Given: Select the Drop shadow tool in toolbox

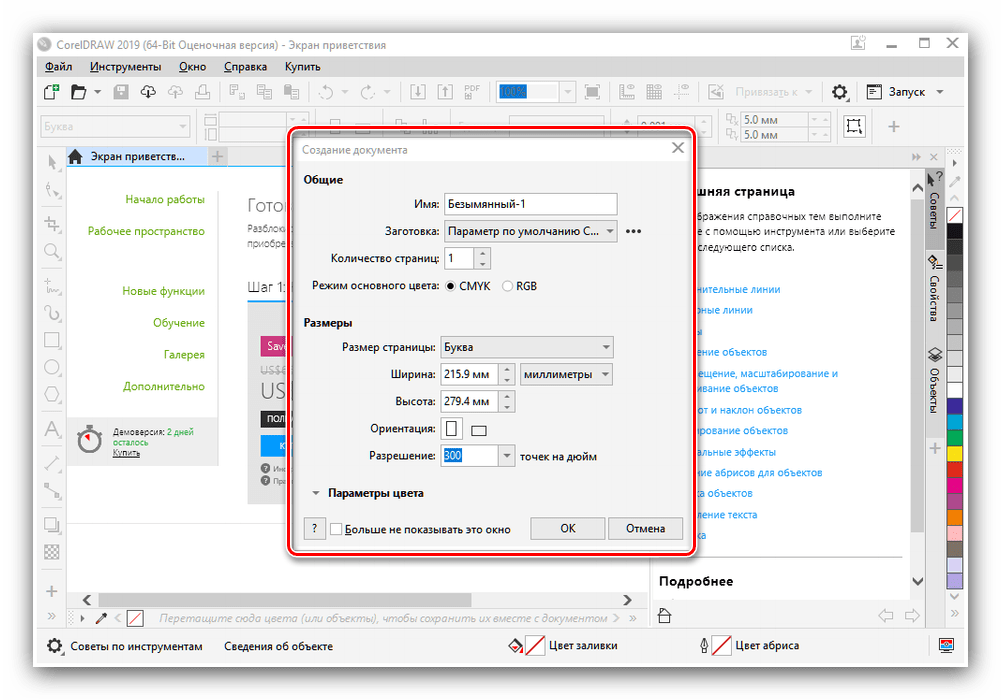Looking at the screenshot, I should coord(52,525).
